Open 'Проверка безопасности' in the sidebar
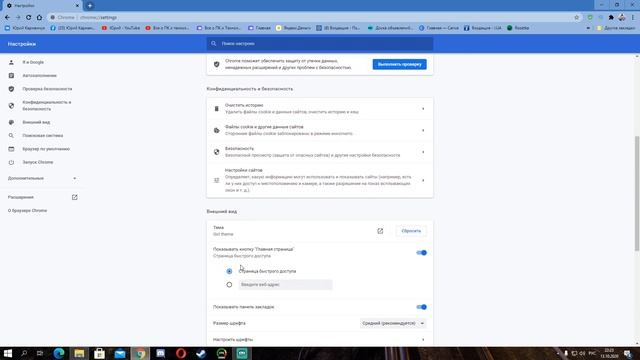 tap(47, 89)
